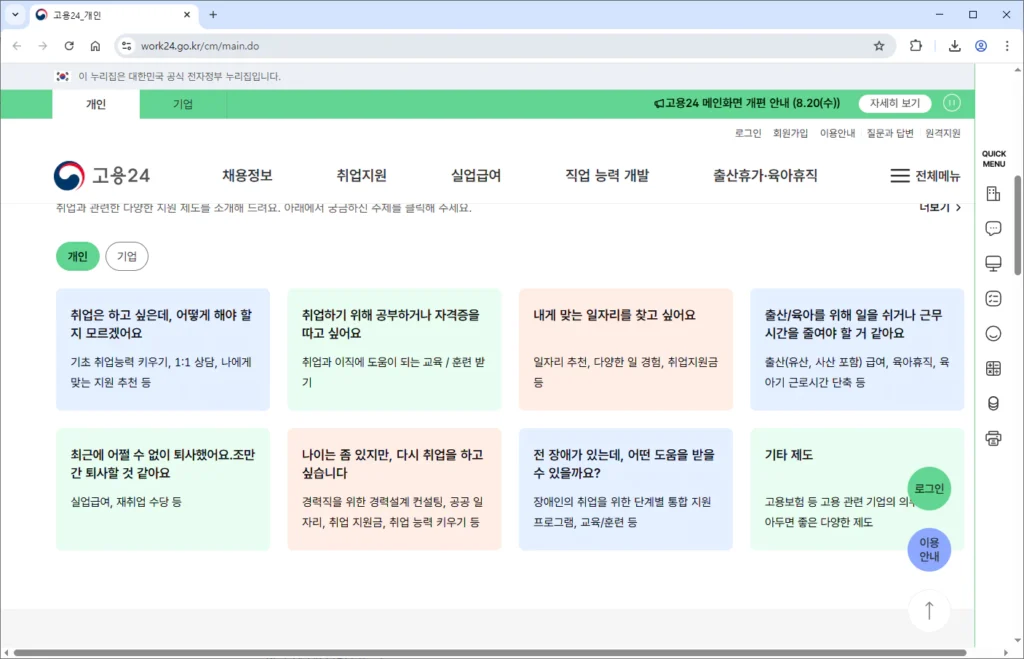Select the coins icon in the Quick Menu

pyautogui.click(x=992, y=402)
